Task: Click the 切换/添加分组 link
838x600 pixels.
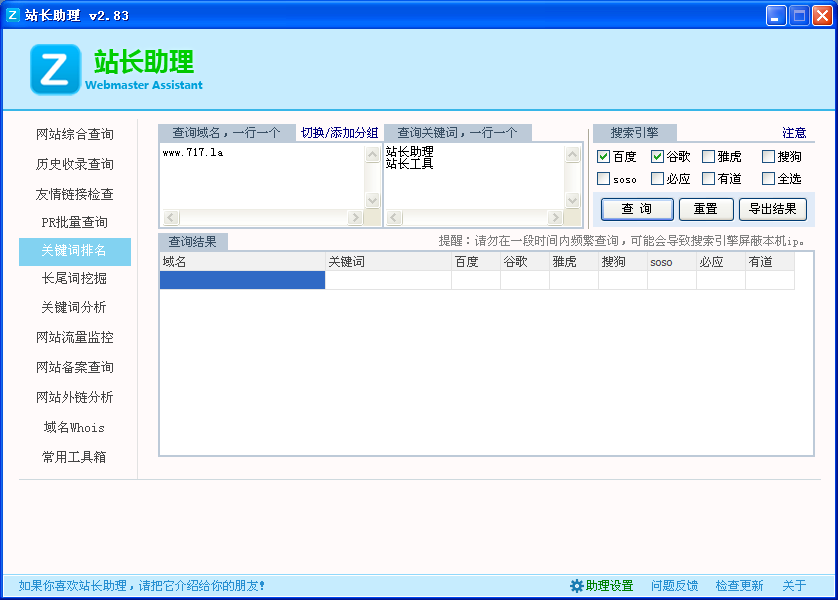Action: tap(339, 133)
